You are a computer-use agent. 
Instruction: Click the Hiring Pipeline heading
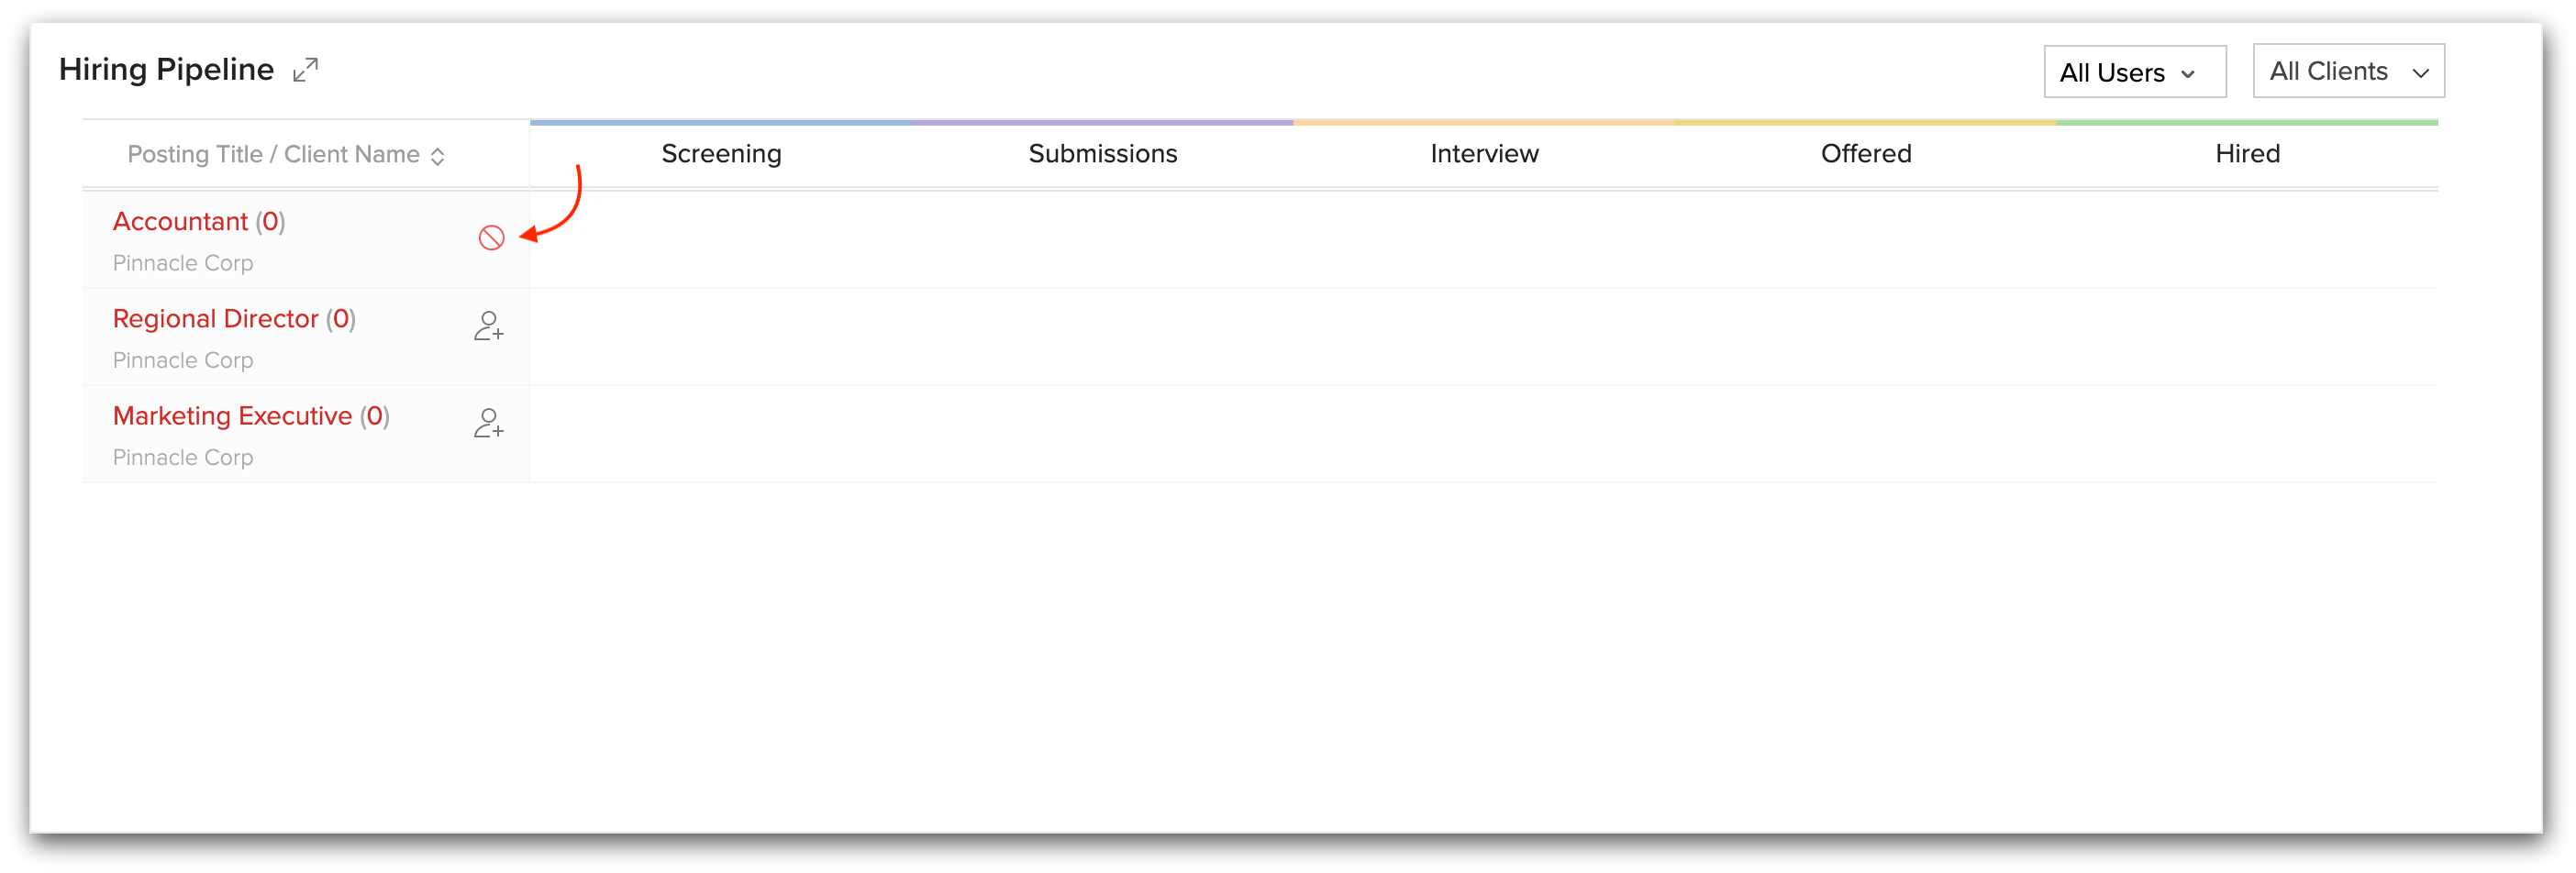point(166,70)
